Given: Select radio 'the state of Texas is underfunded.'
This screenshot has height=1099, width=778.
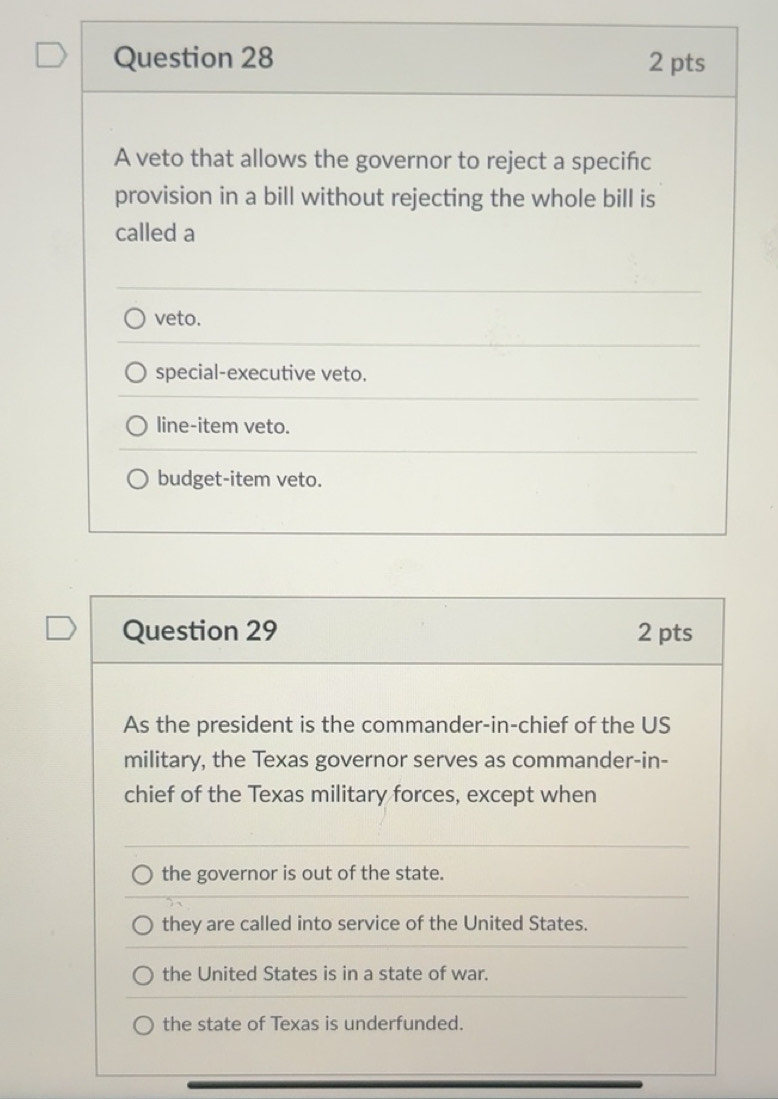Looking at the screenshot, I should coord(145,1024).
